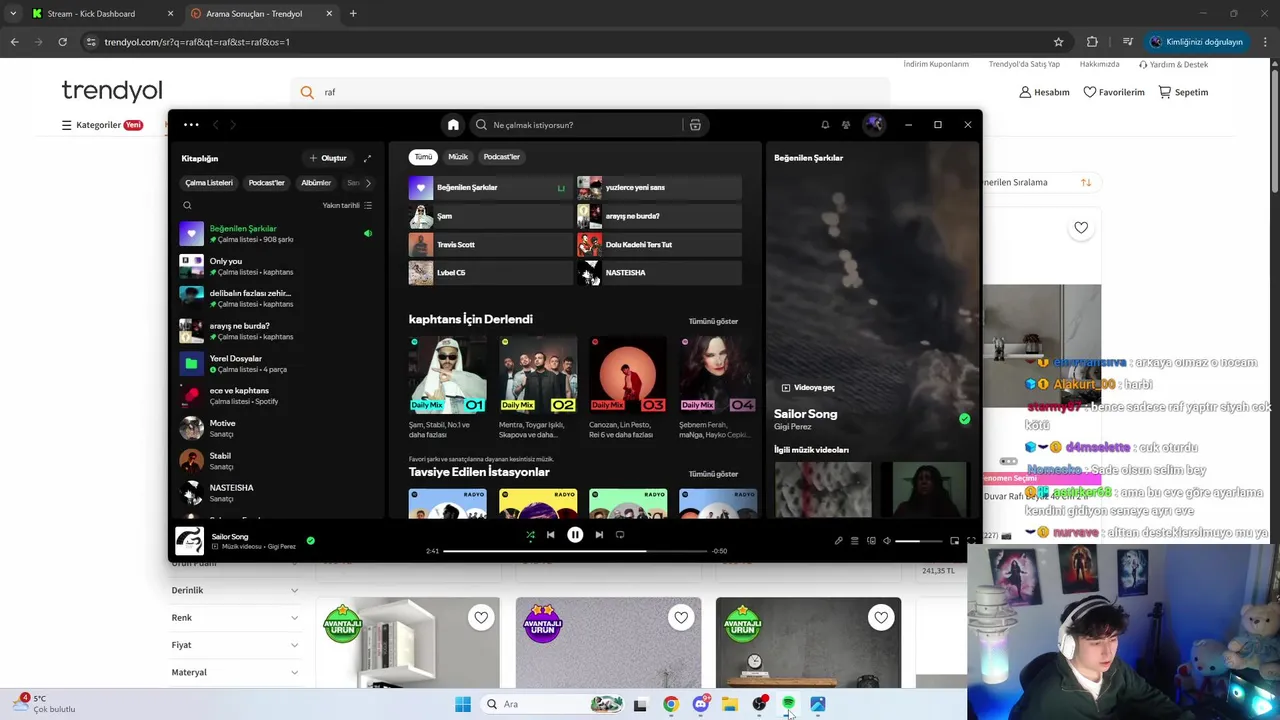The height and width of the screenshot is (720, 1280).
Task: Open Discord from the taskbar
Action: tap(700, 704)
